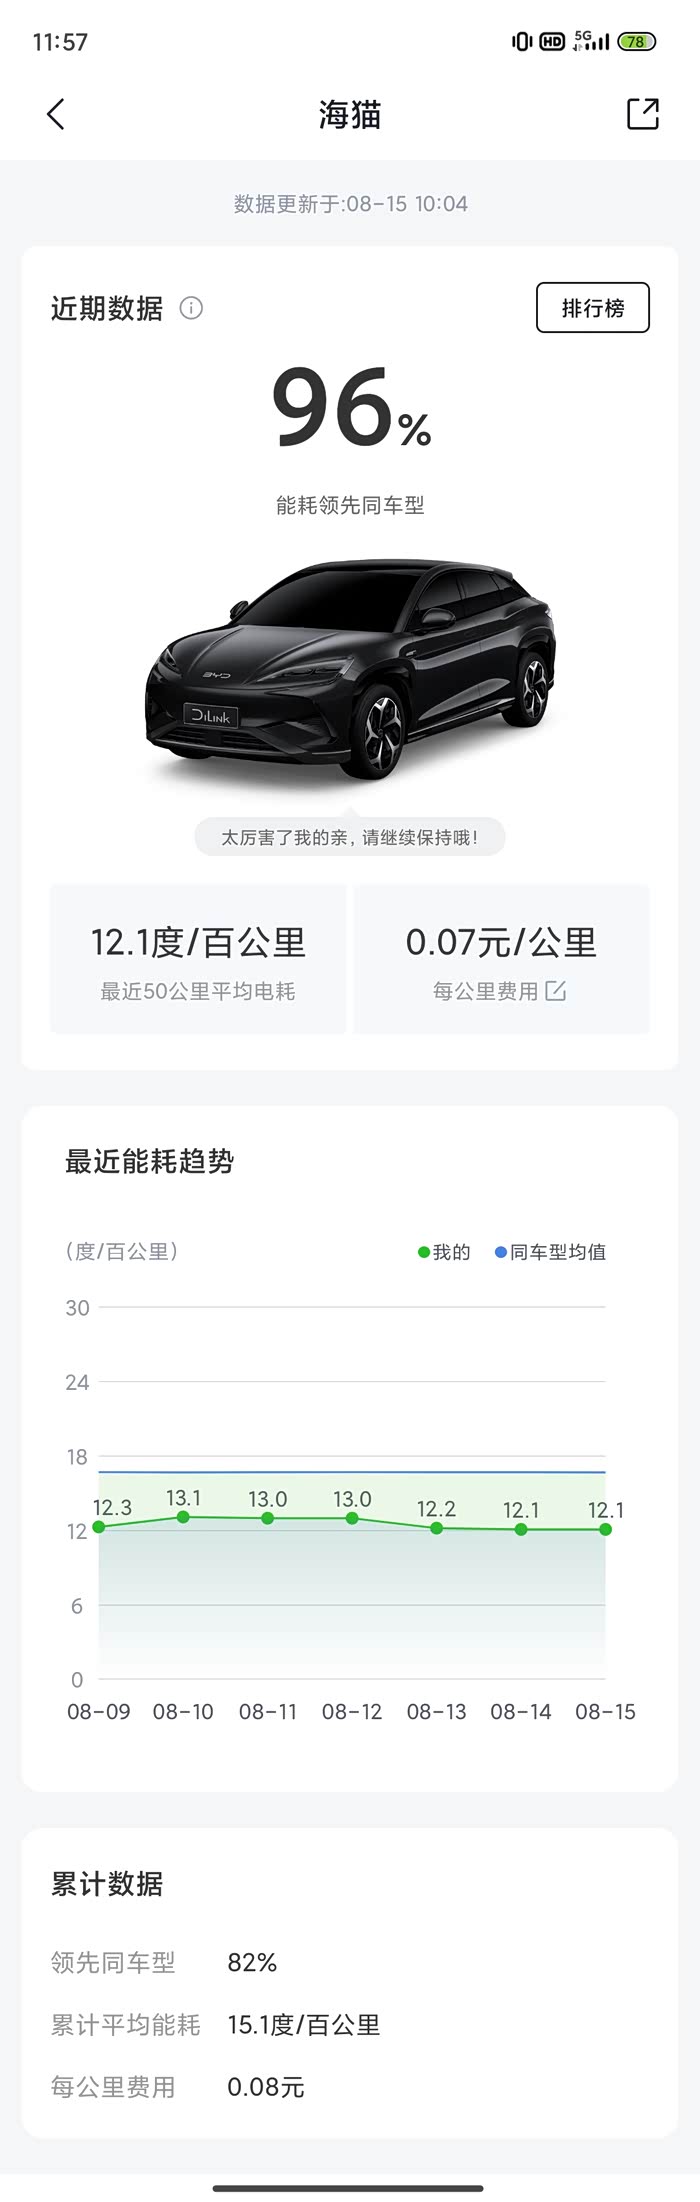Tap the edit icon next to 每公里费用
This screenshot has width=700, height=2202.
(x=556, y=991)
